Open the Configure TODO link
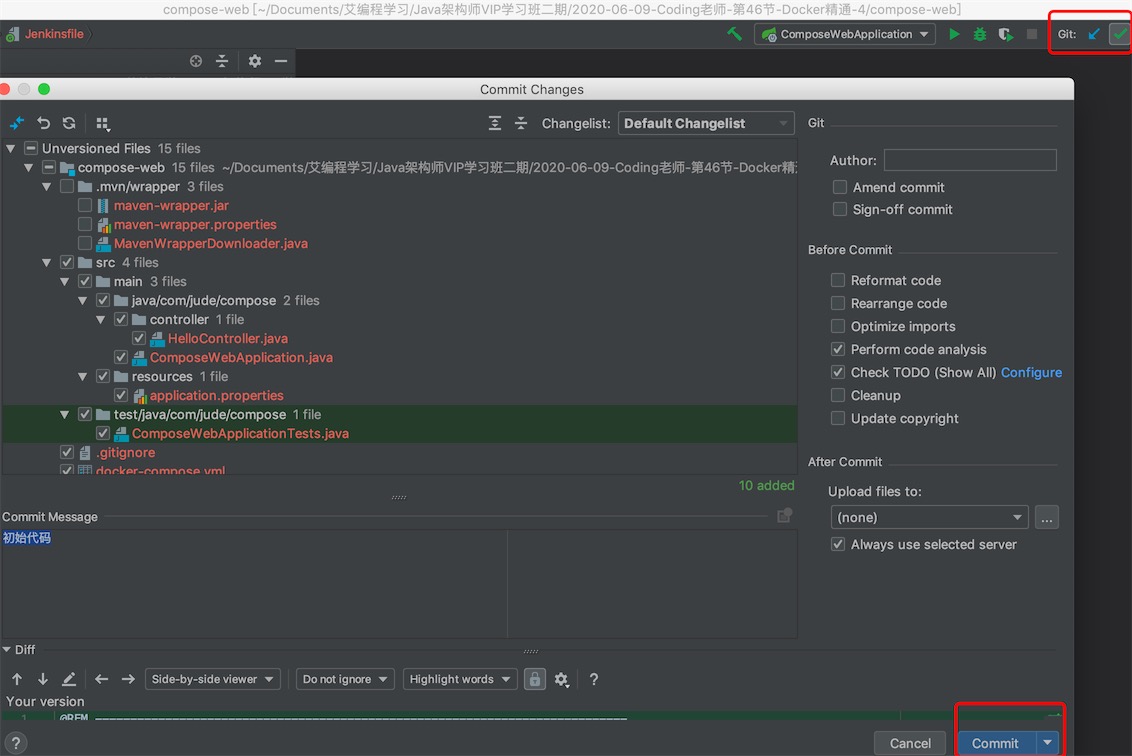This screenshot has height=756, width=1132. point(1031,373)
